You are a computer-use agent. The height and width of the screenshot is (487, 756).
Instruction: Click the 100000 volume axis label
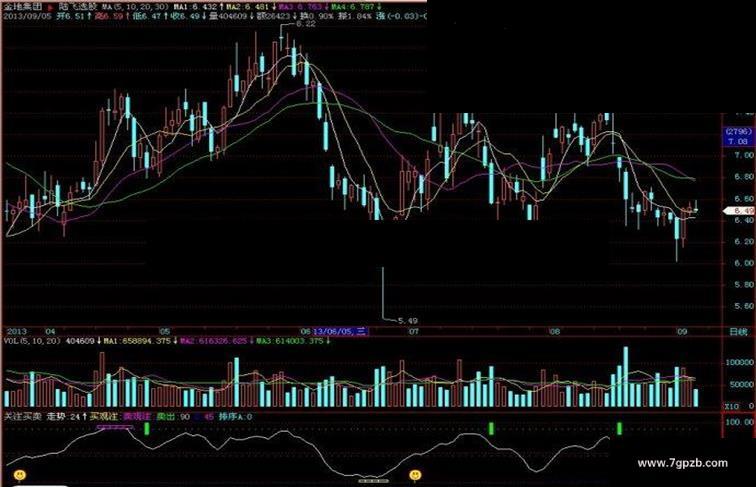[x=741, y=362]
